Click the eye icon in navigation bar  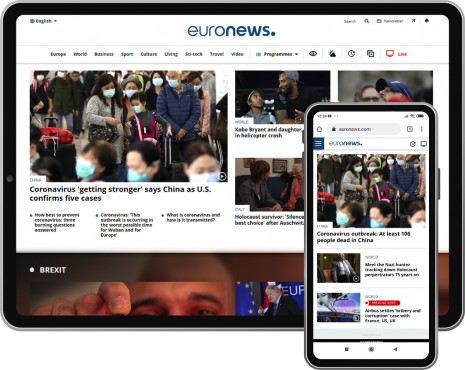point(313,53)
